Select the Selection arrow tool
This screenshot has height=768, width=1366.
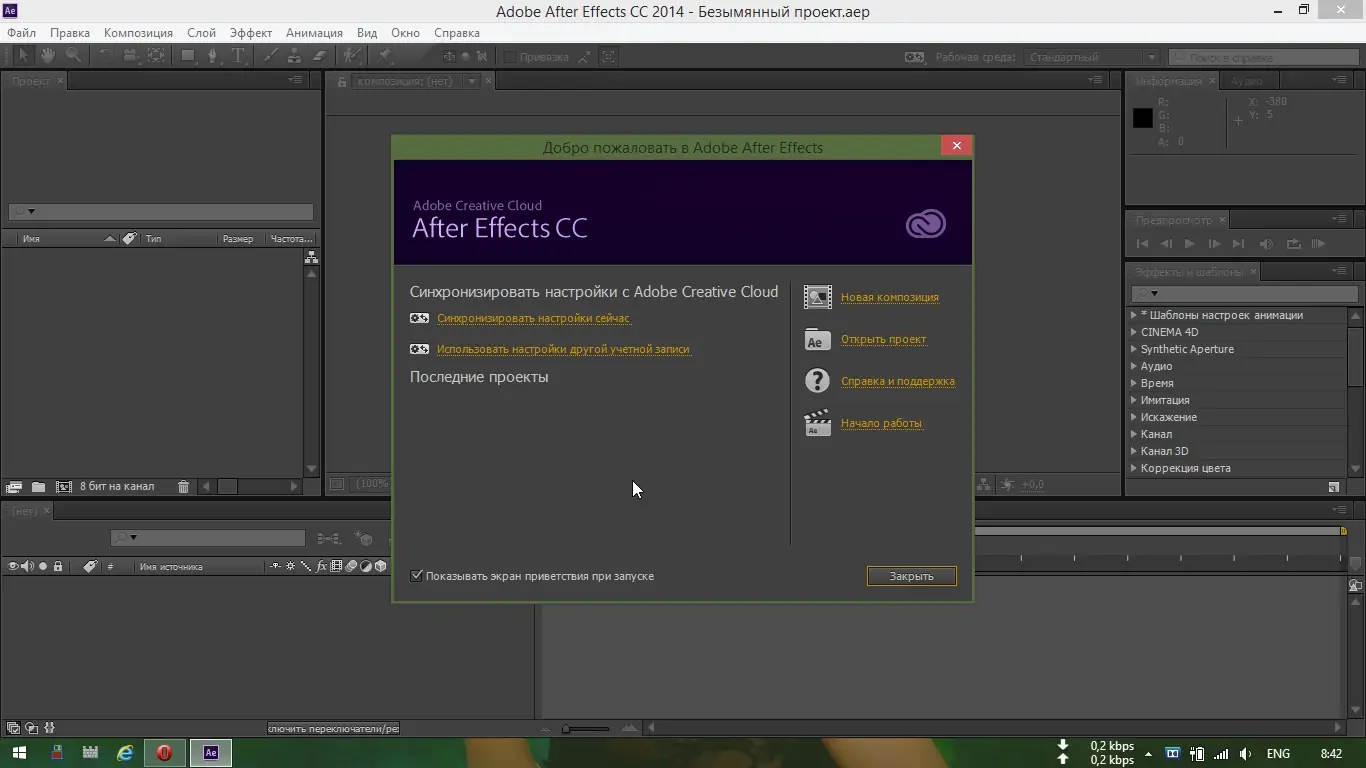tap(22, 56)
